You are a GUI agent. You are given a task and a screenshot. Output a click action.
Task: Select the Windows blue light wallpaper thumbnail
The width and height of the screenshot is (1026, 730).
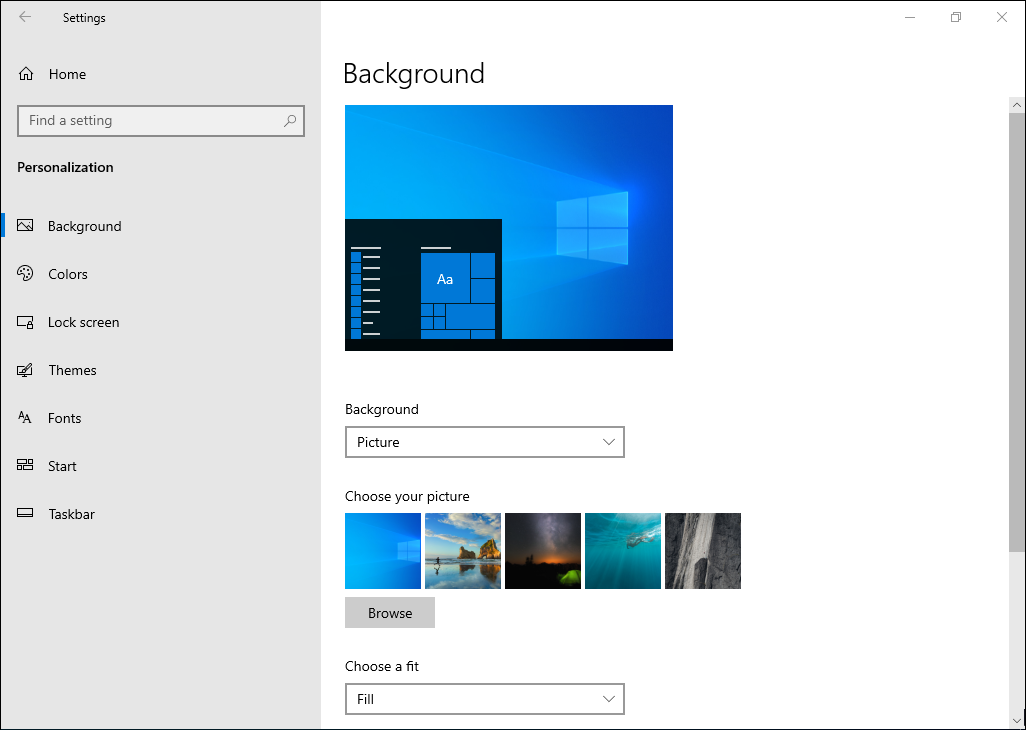383,551
